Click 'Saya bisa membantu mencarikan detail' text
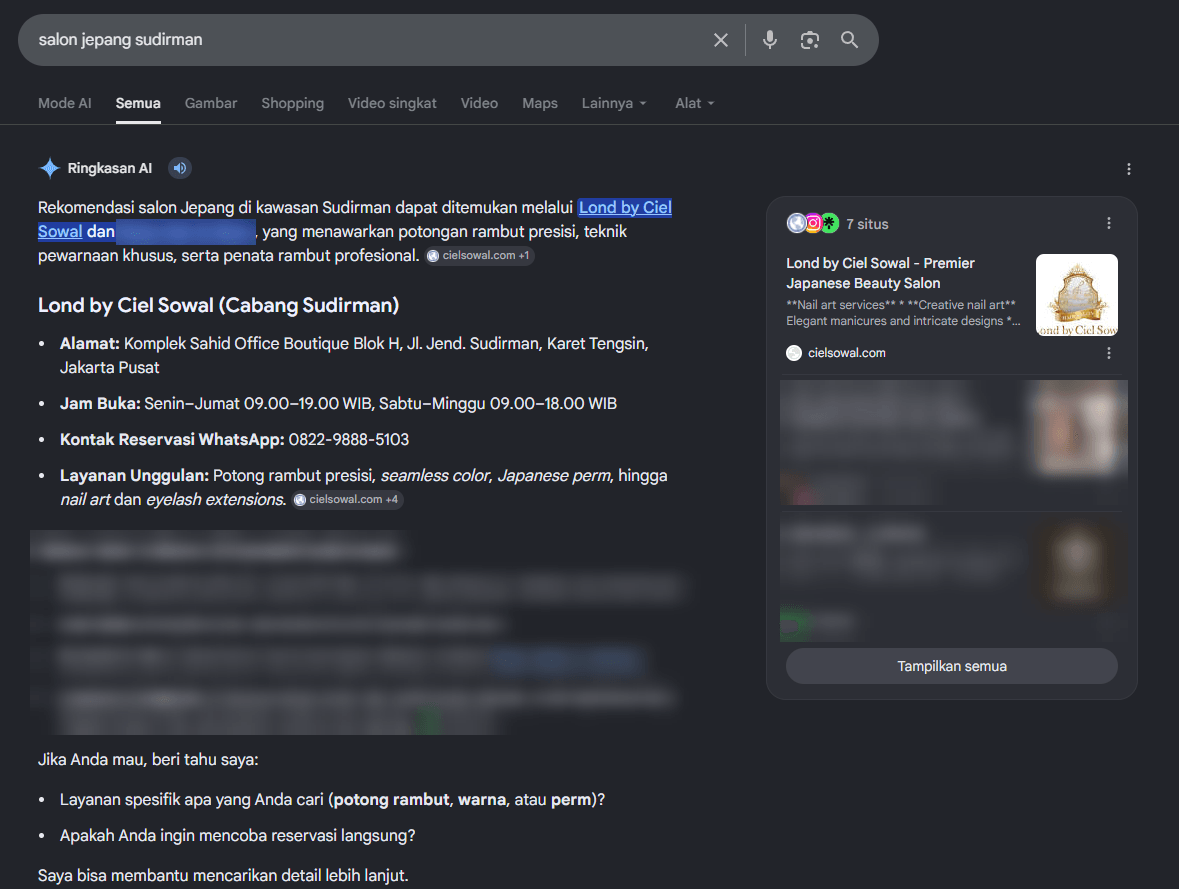Image resolution: width=1179 pixels, height=889 pixels. coord(223,875)
